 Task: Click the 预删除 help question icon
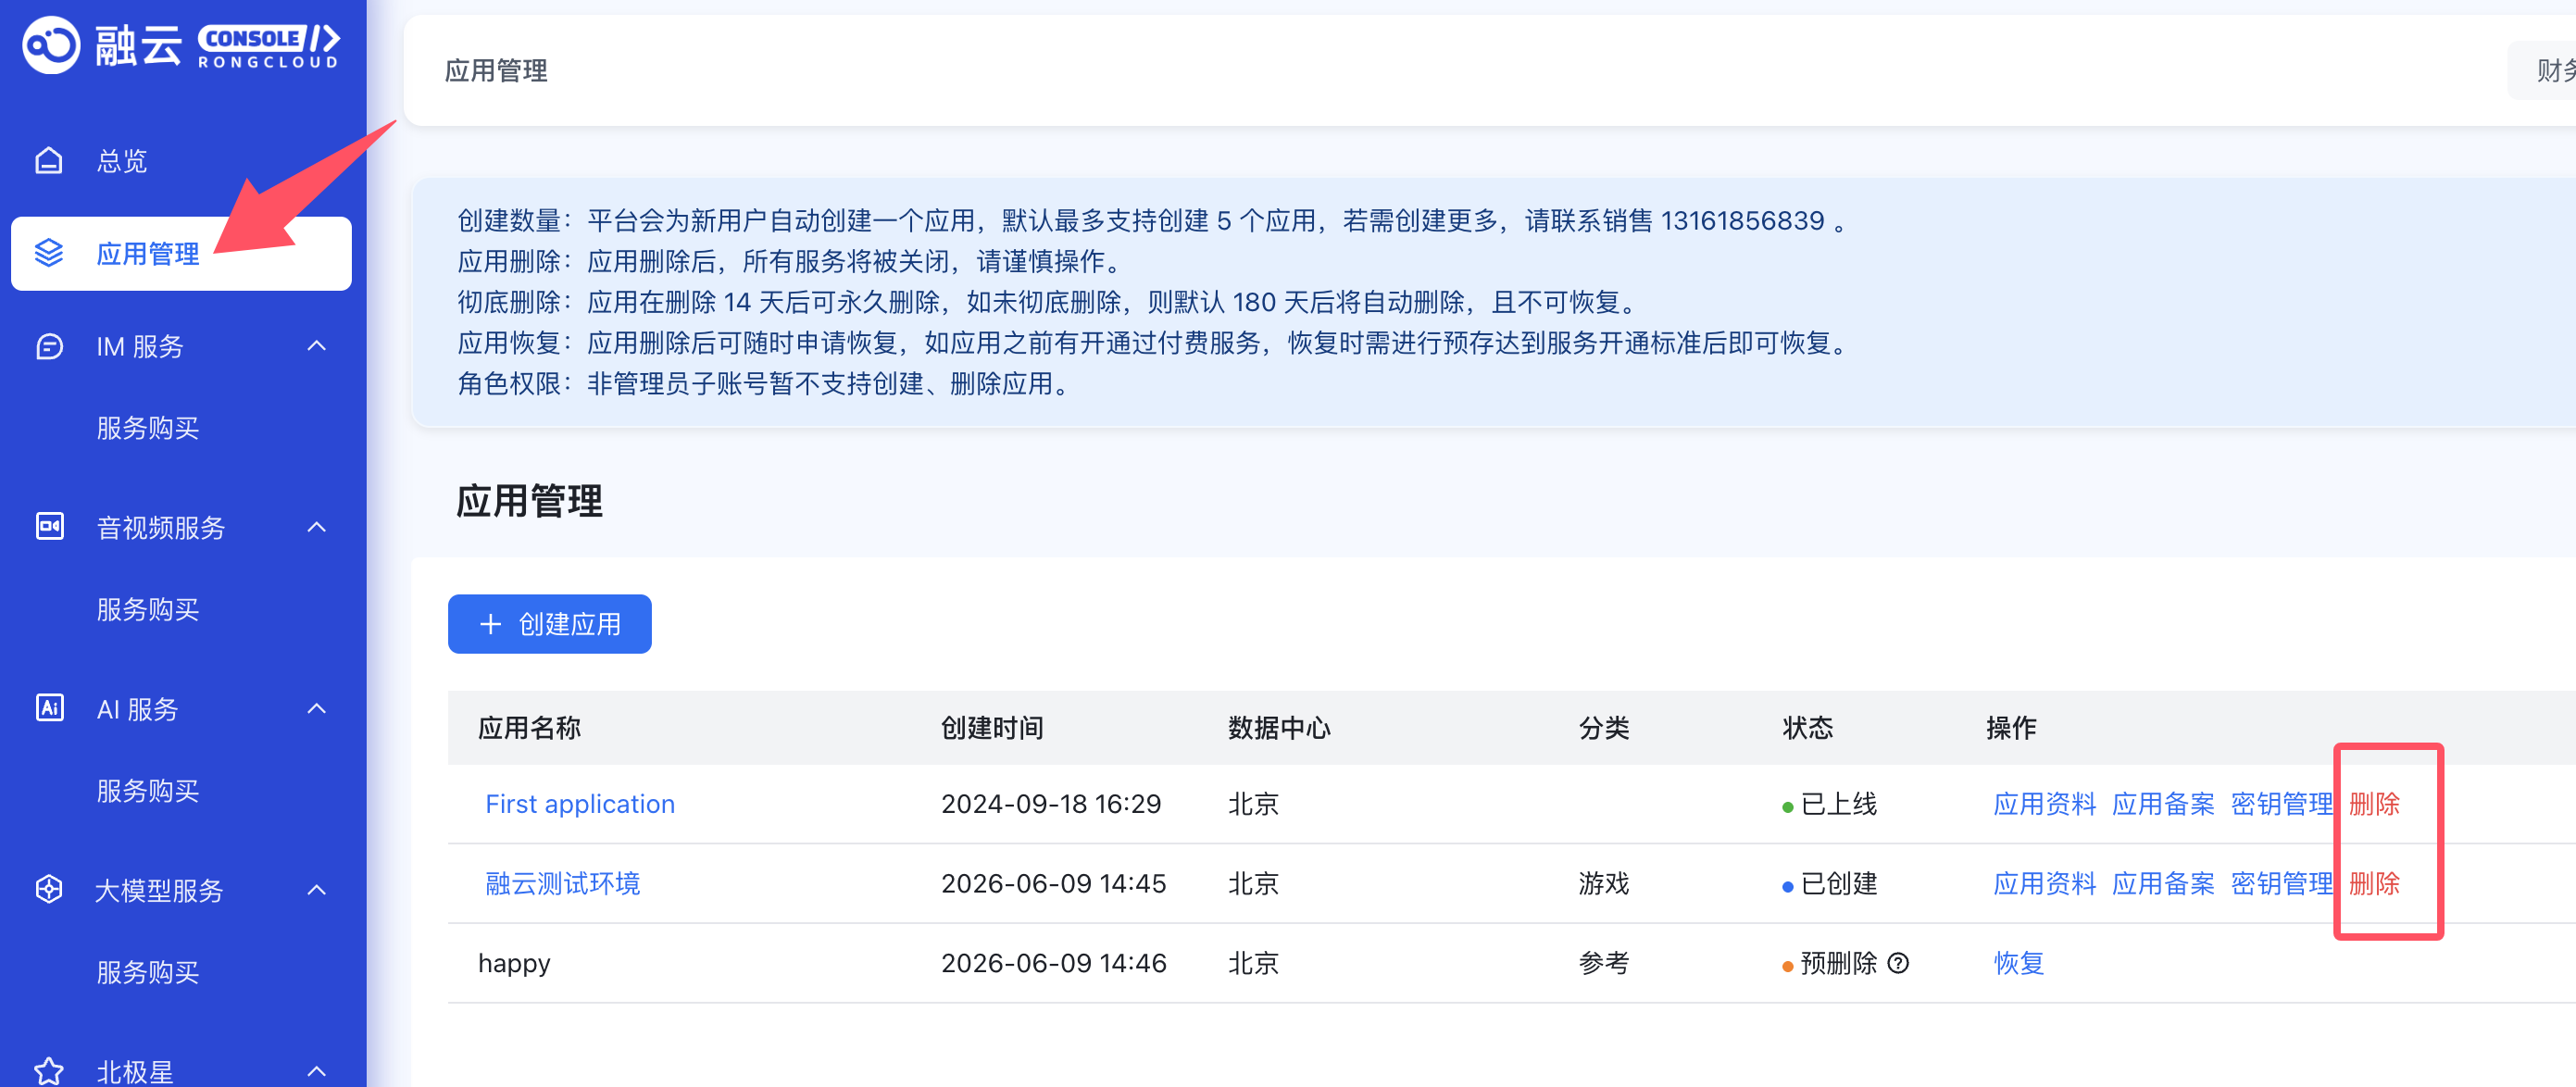pos(1897,962)
